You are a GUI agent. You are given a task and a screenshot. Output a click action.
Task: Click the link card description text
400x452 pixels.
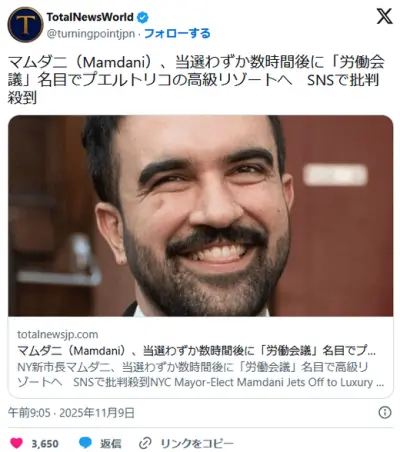pos(200,374)
